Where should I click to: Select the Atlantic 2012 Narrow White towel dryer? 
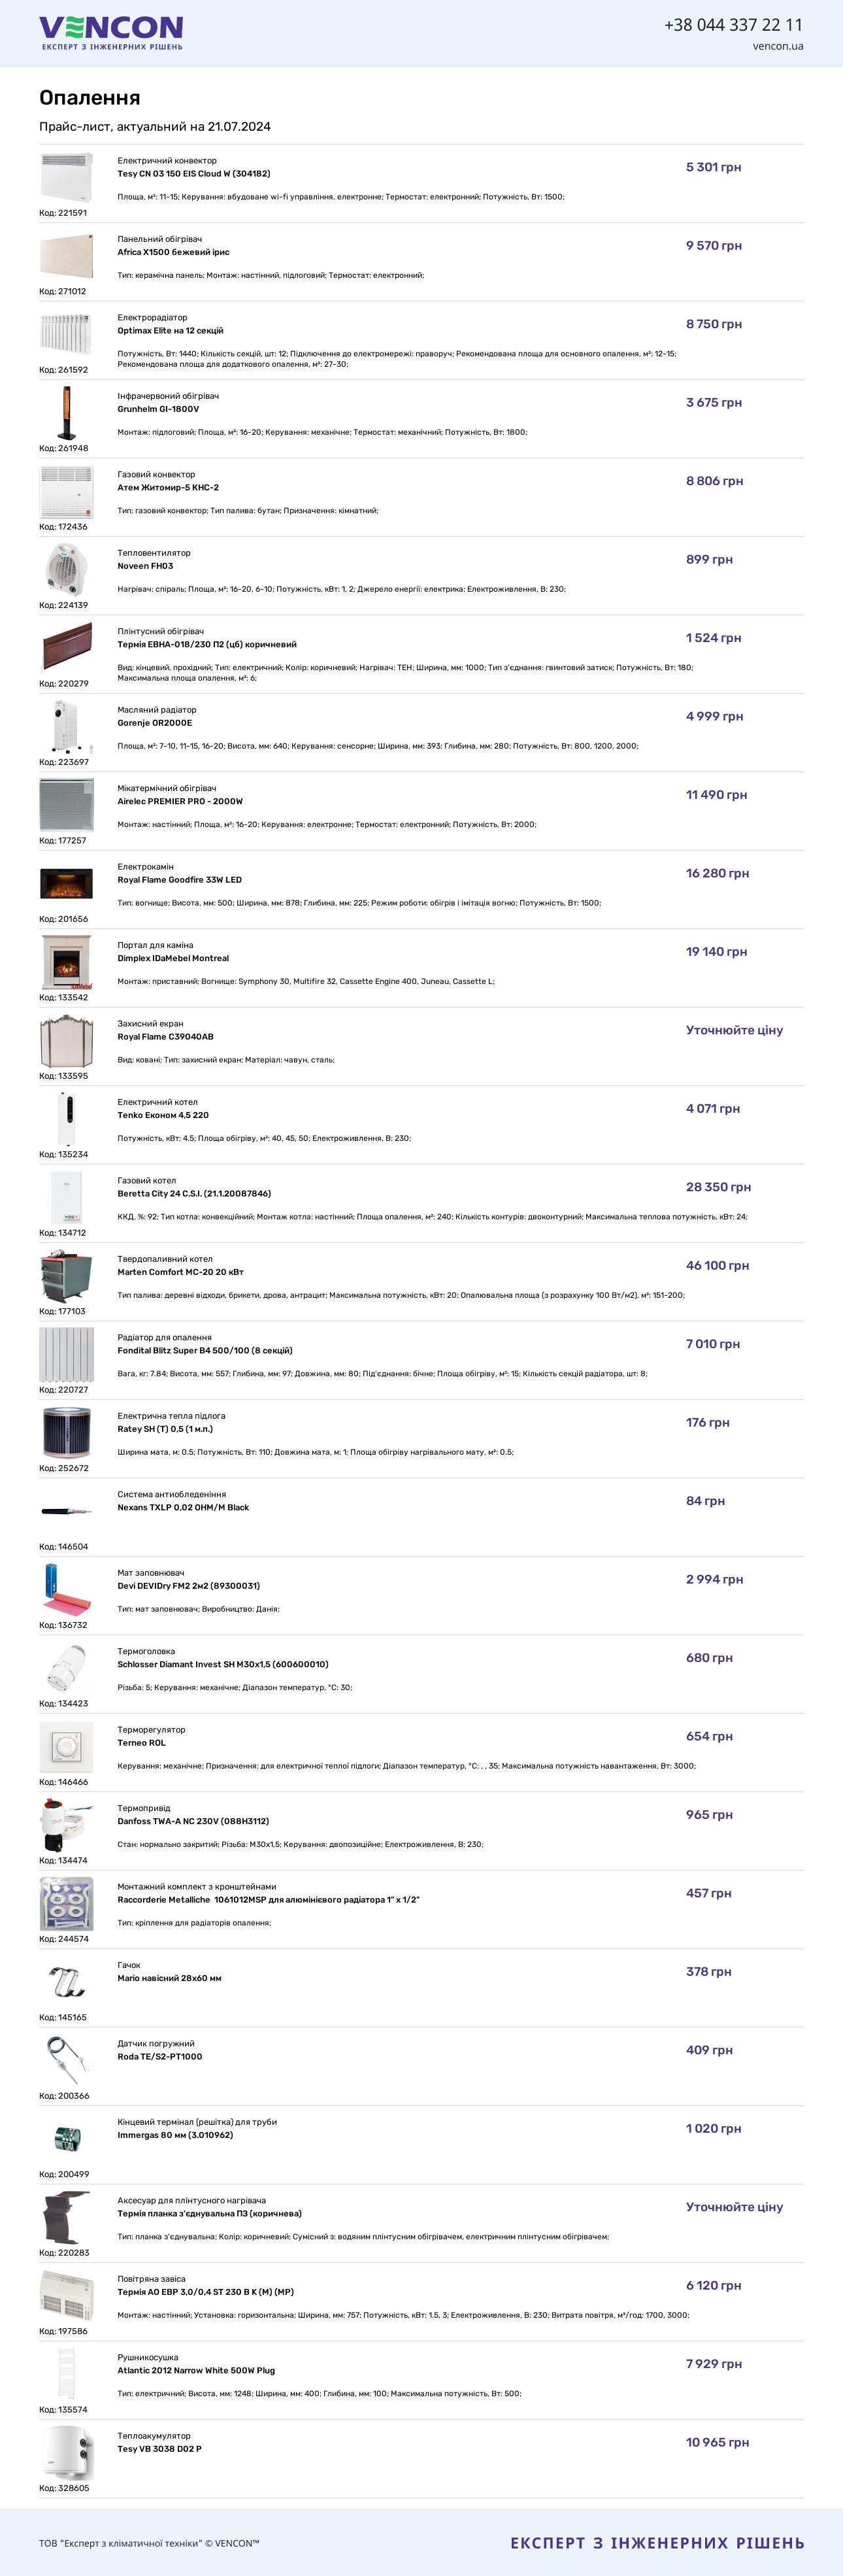(196, 2370)
